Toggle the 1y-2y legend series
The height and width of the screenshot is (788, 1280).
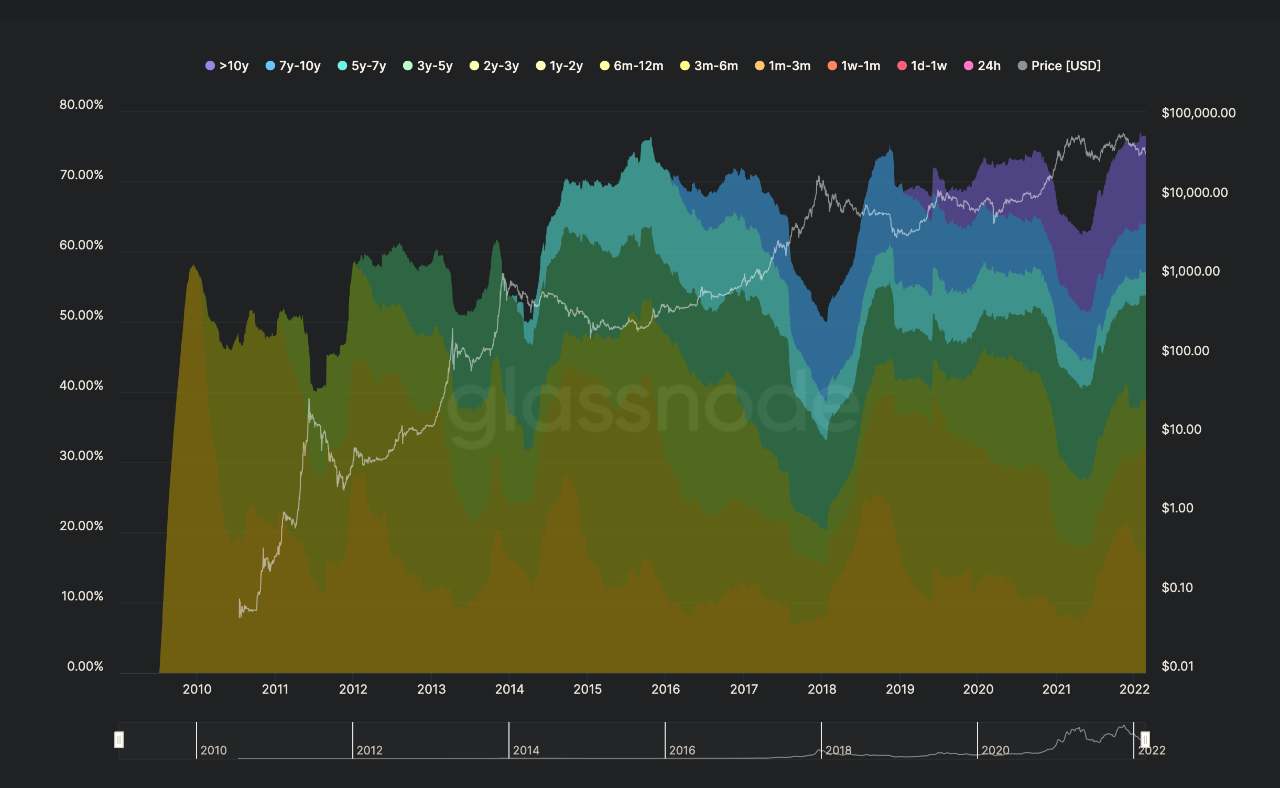(x=559, y=66)
